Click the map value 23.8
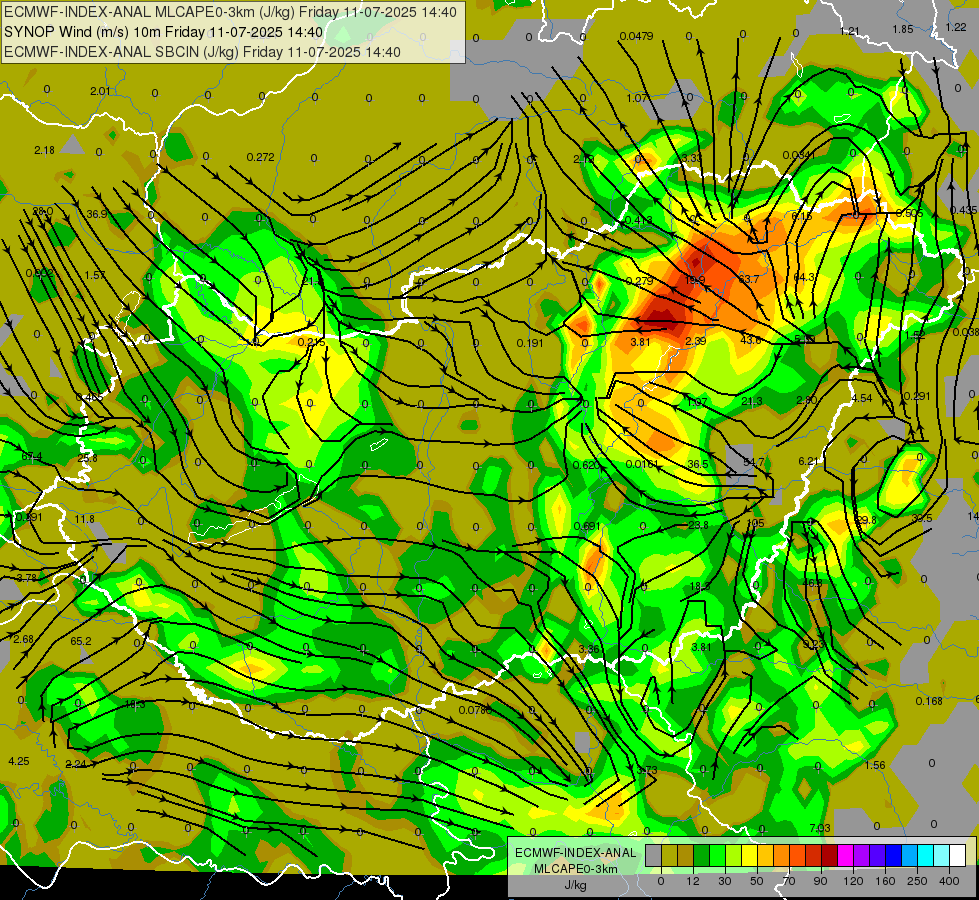 tap(698, 525)
